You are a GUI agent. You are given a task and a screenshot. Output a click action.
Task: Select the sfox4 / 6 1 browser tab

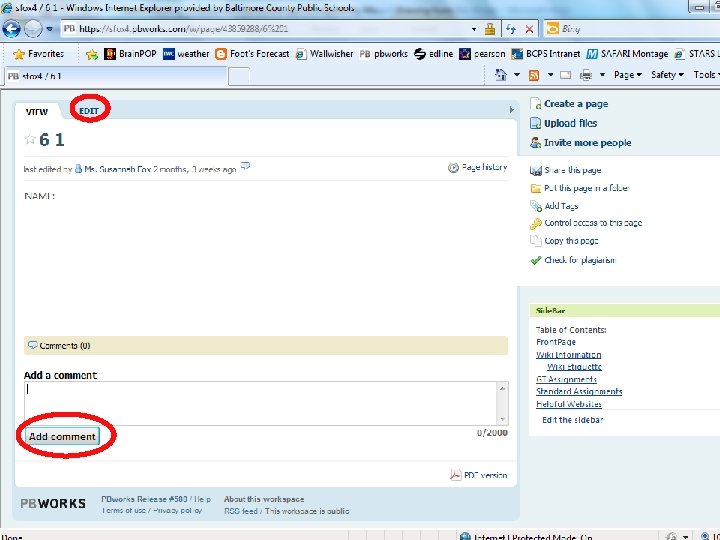(116, 76)
